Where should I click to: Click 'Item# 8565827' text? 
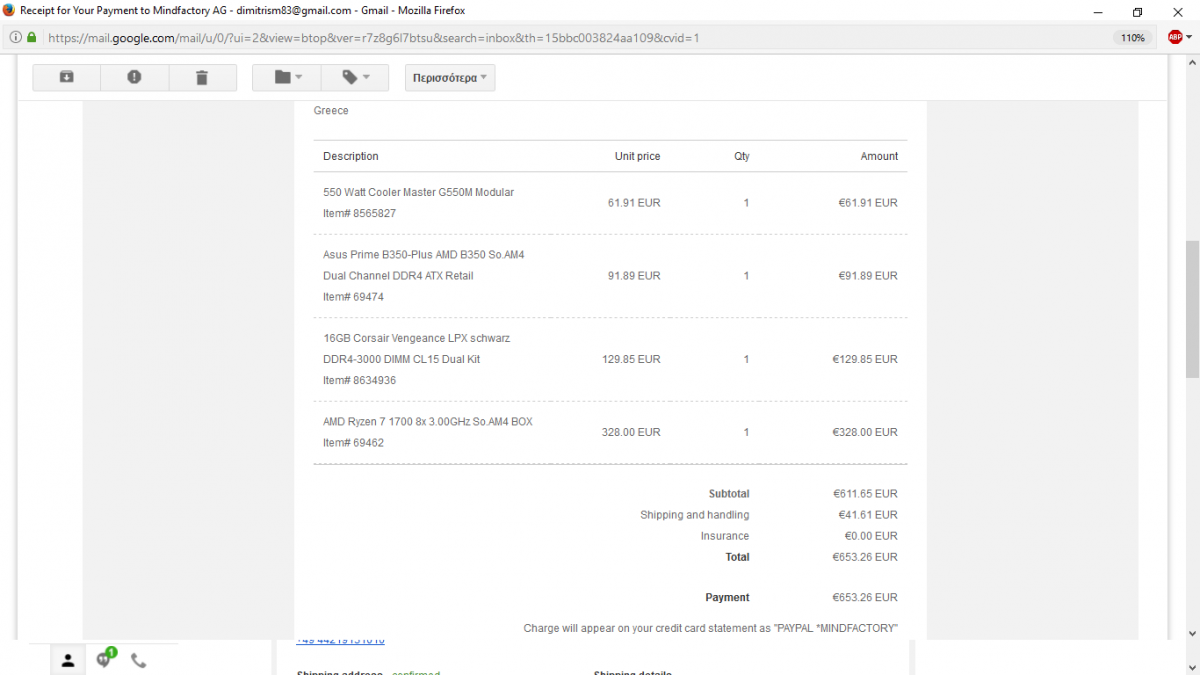[360, 213]
